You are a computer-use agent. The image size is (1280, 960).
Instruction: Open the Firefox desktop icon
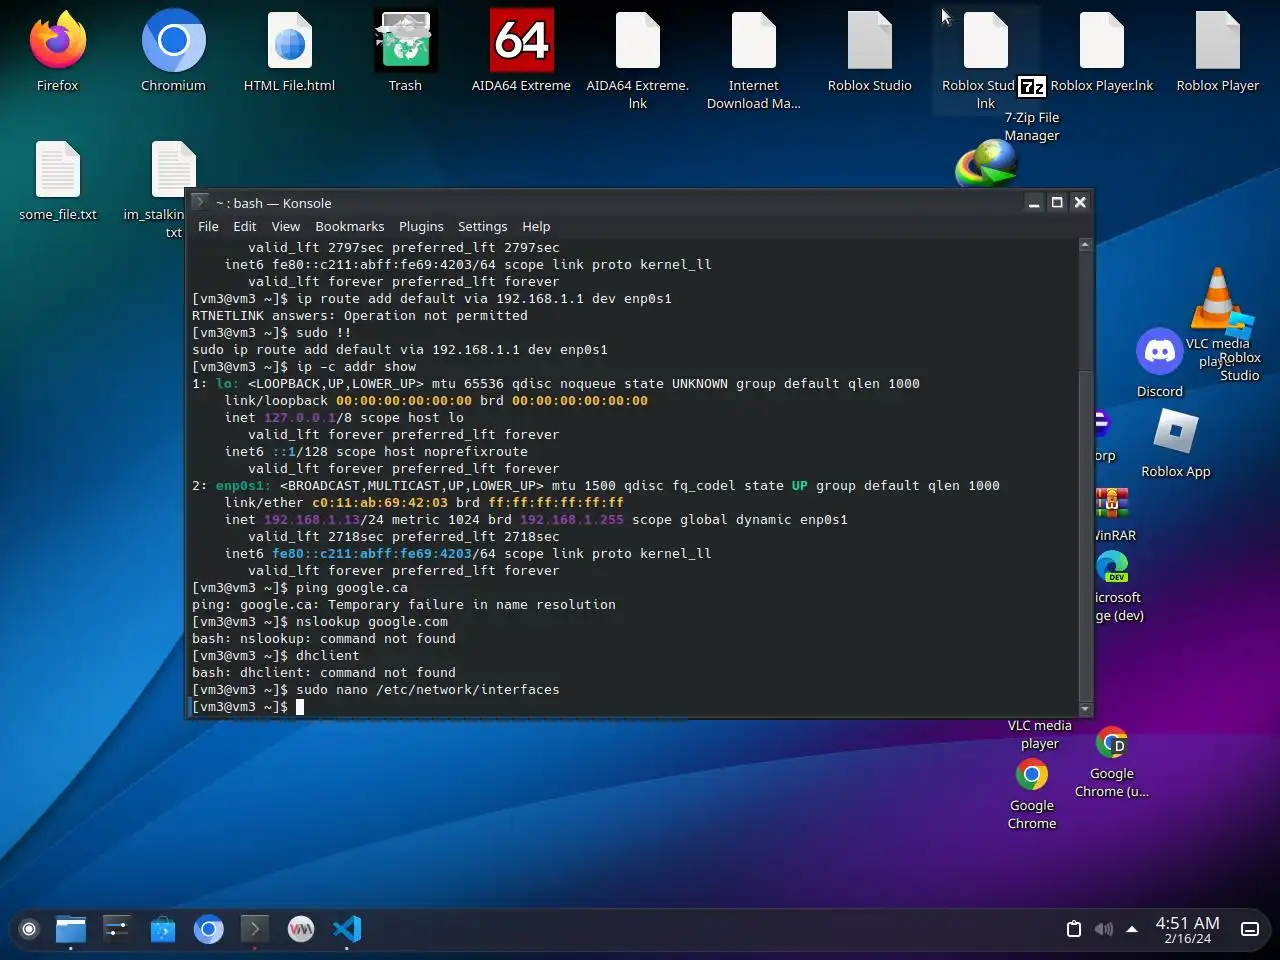tap(57, 40)
